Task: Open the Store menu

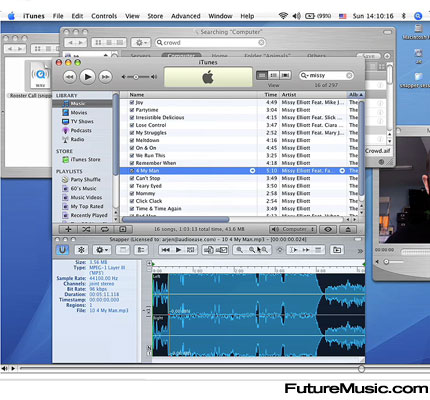Action: (155, 16)
